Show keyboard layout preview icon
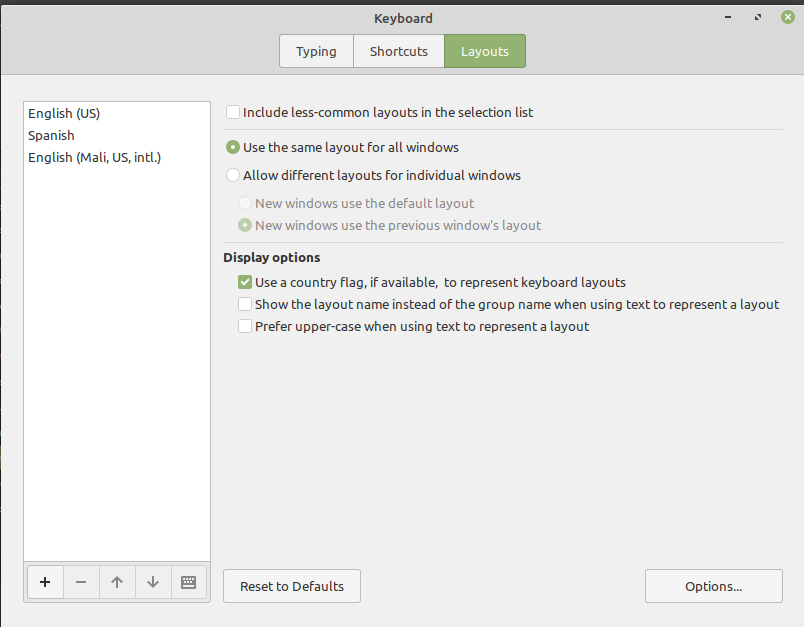Image resolution: width=804 pixels, height=627 pixels. coord(188,582)
